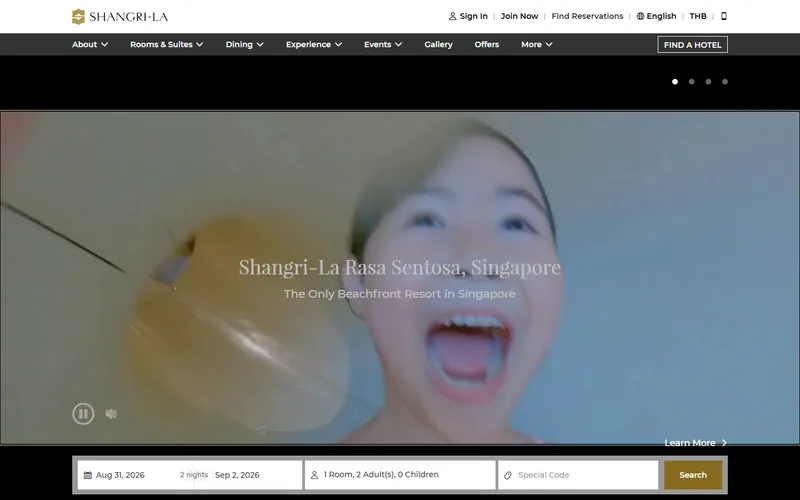The width and height of the screenshot is (800, 500).
Task: Toggle the video mute speaker icon
Action: point(111,414)
